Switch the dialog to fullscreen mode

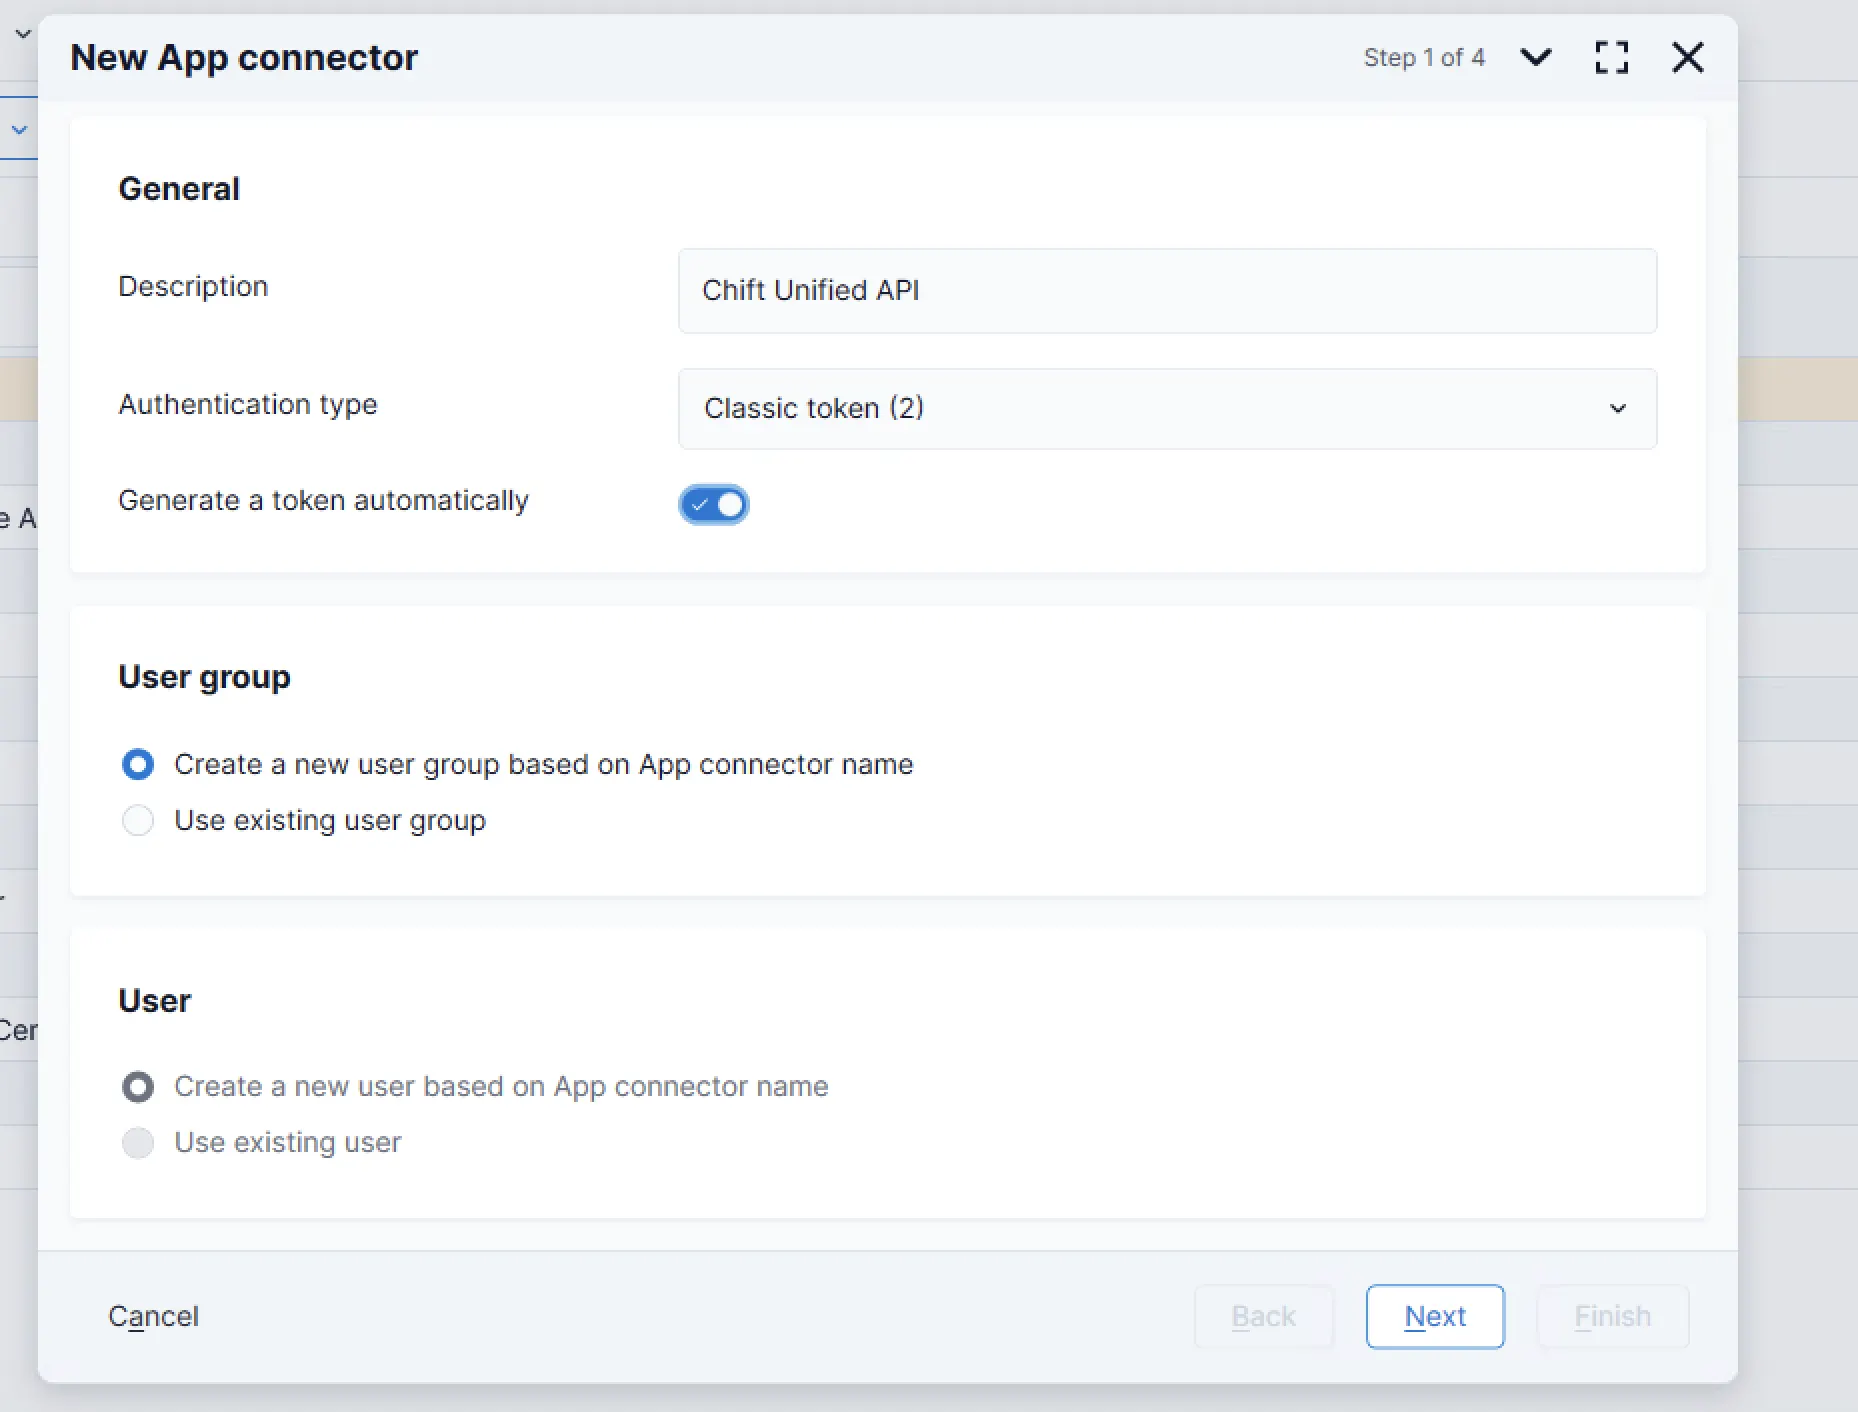coord(1611,57)
